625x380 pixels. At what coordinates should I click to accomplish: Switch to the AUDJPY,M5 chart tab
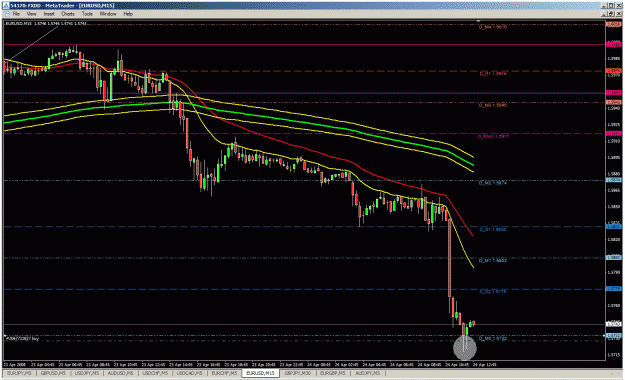click(x=368, y=373)
